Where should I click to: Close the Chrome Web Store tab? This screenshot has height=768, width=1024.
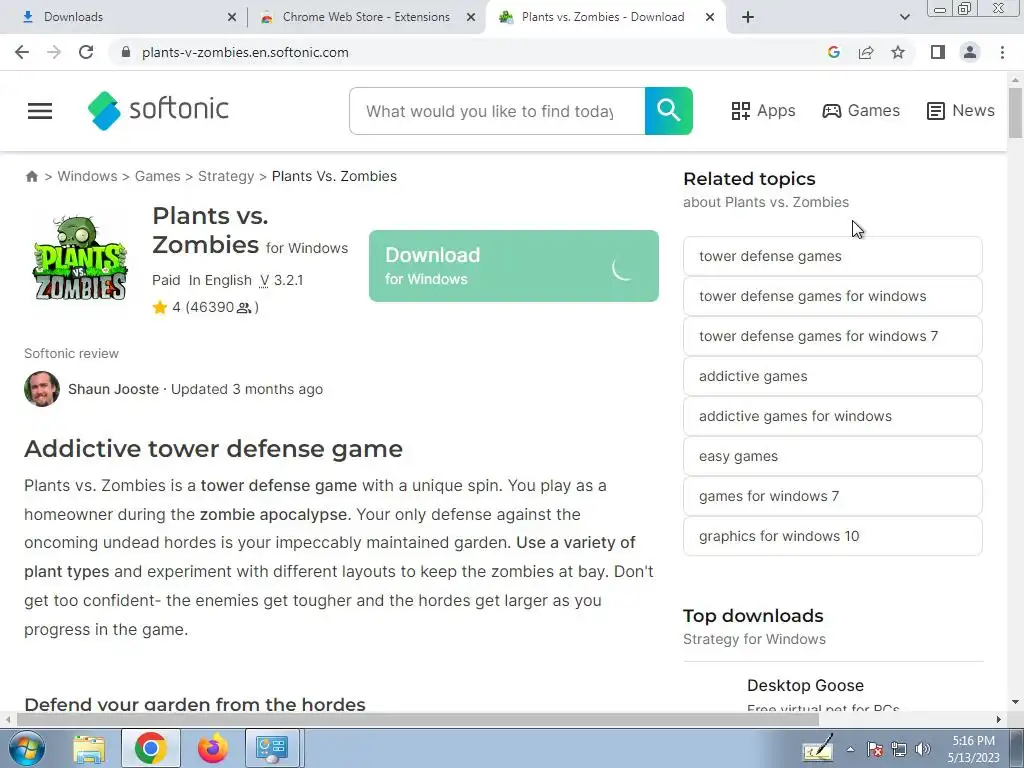471,18
